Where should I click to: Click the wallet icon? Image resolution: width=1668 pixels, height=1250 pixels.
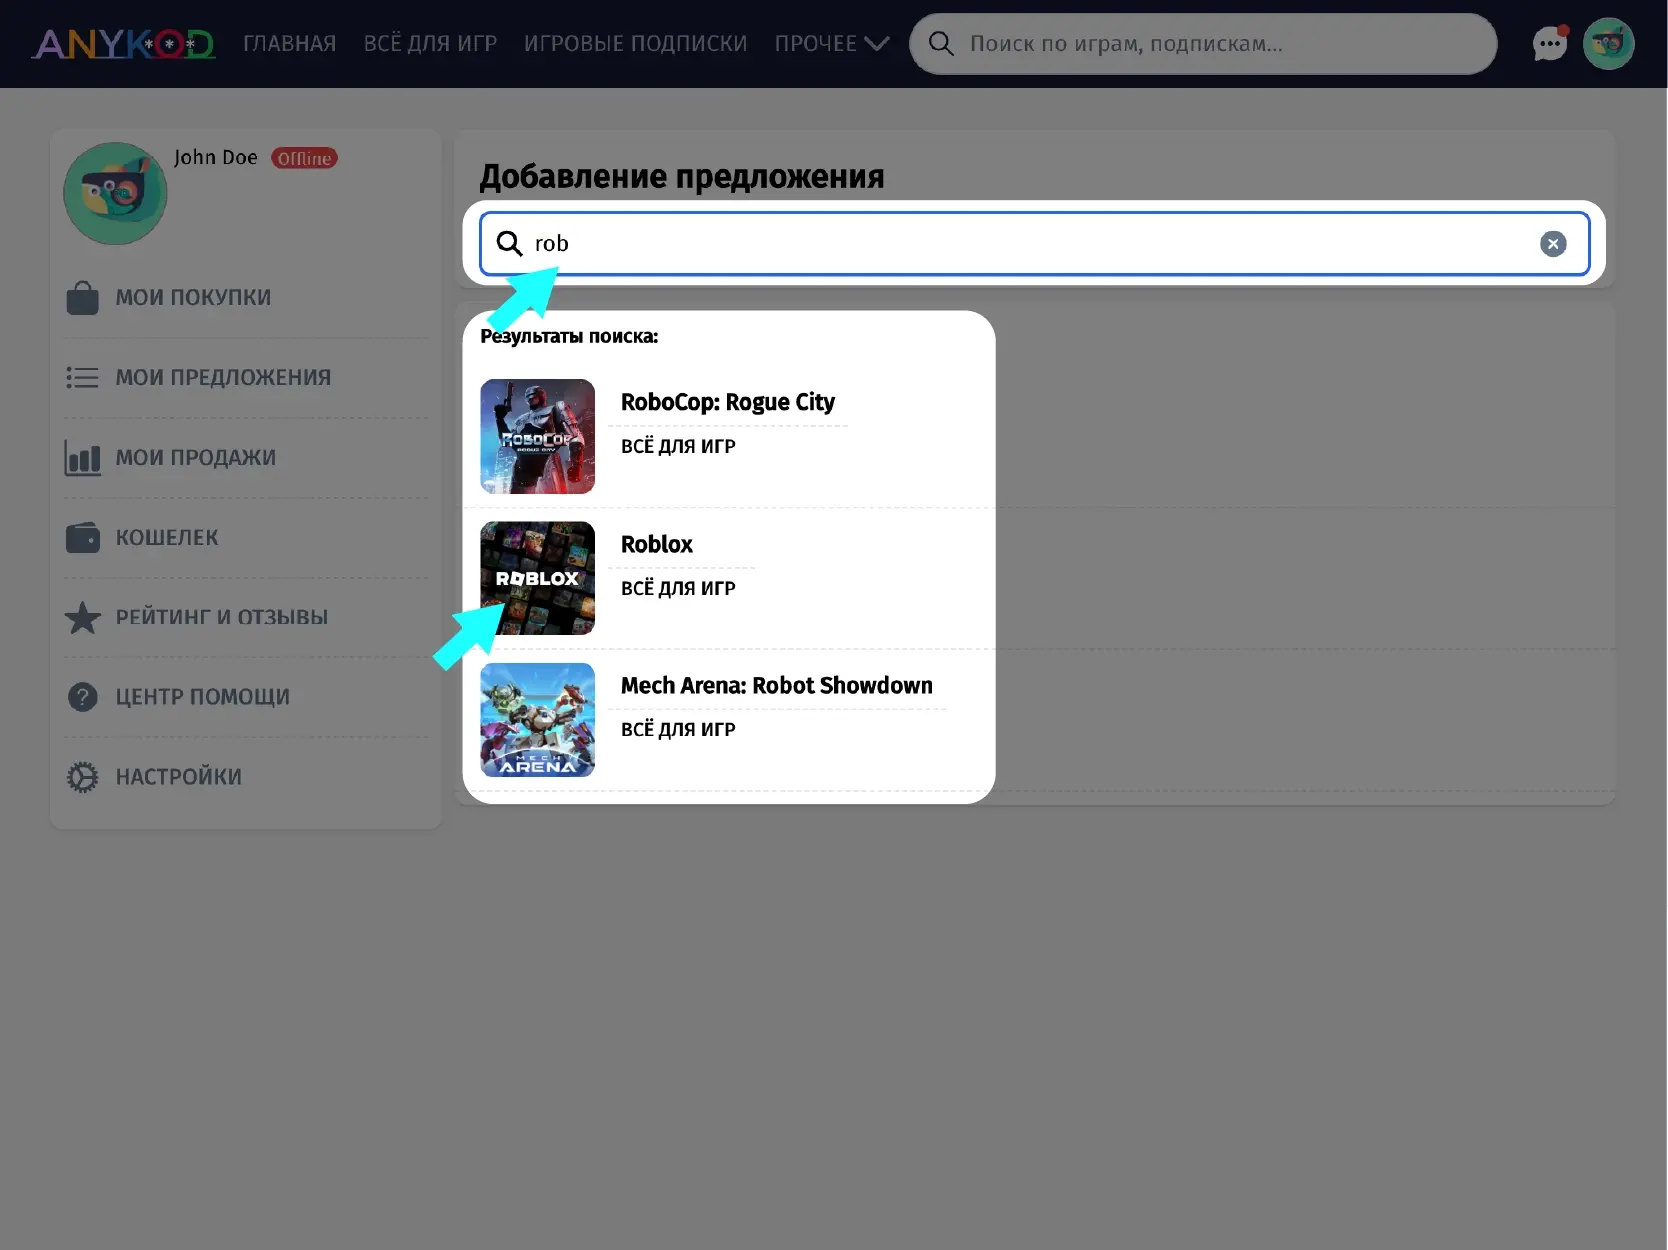pyautogui.click(x=82, y=538)
